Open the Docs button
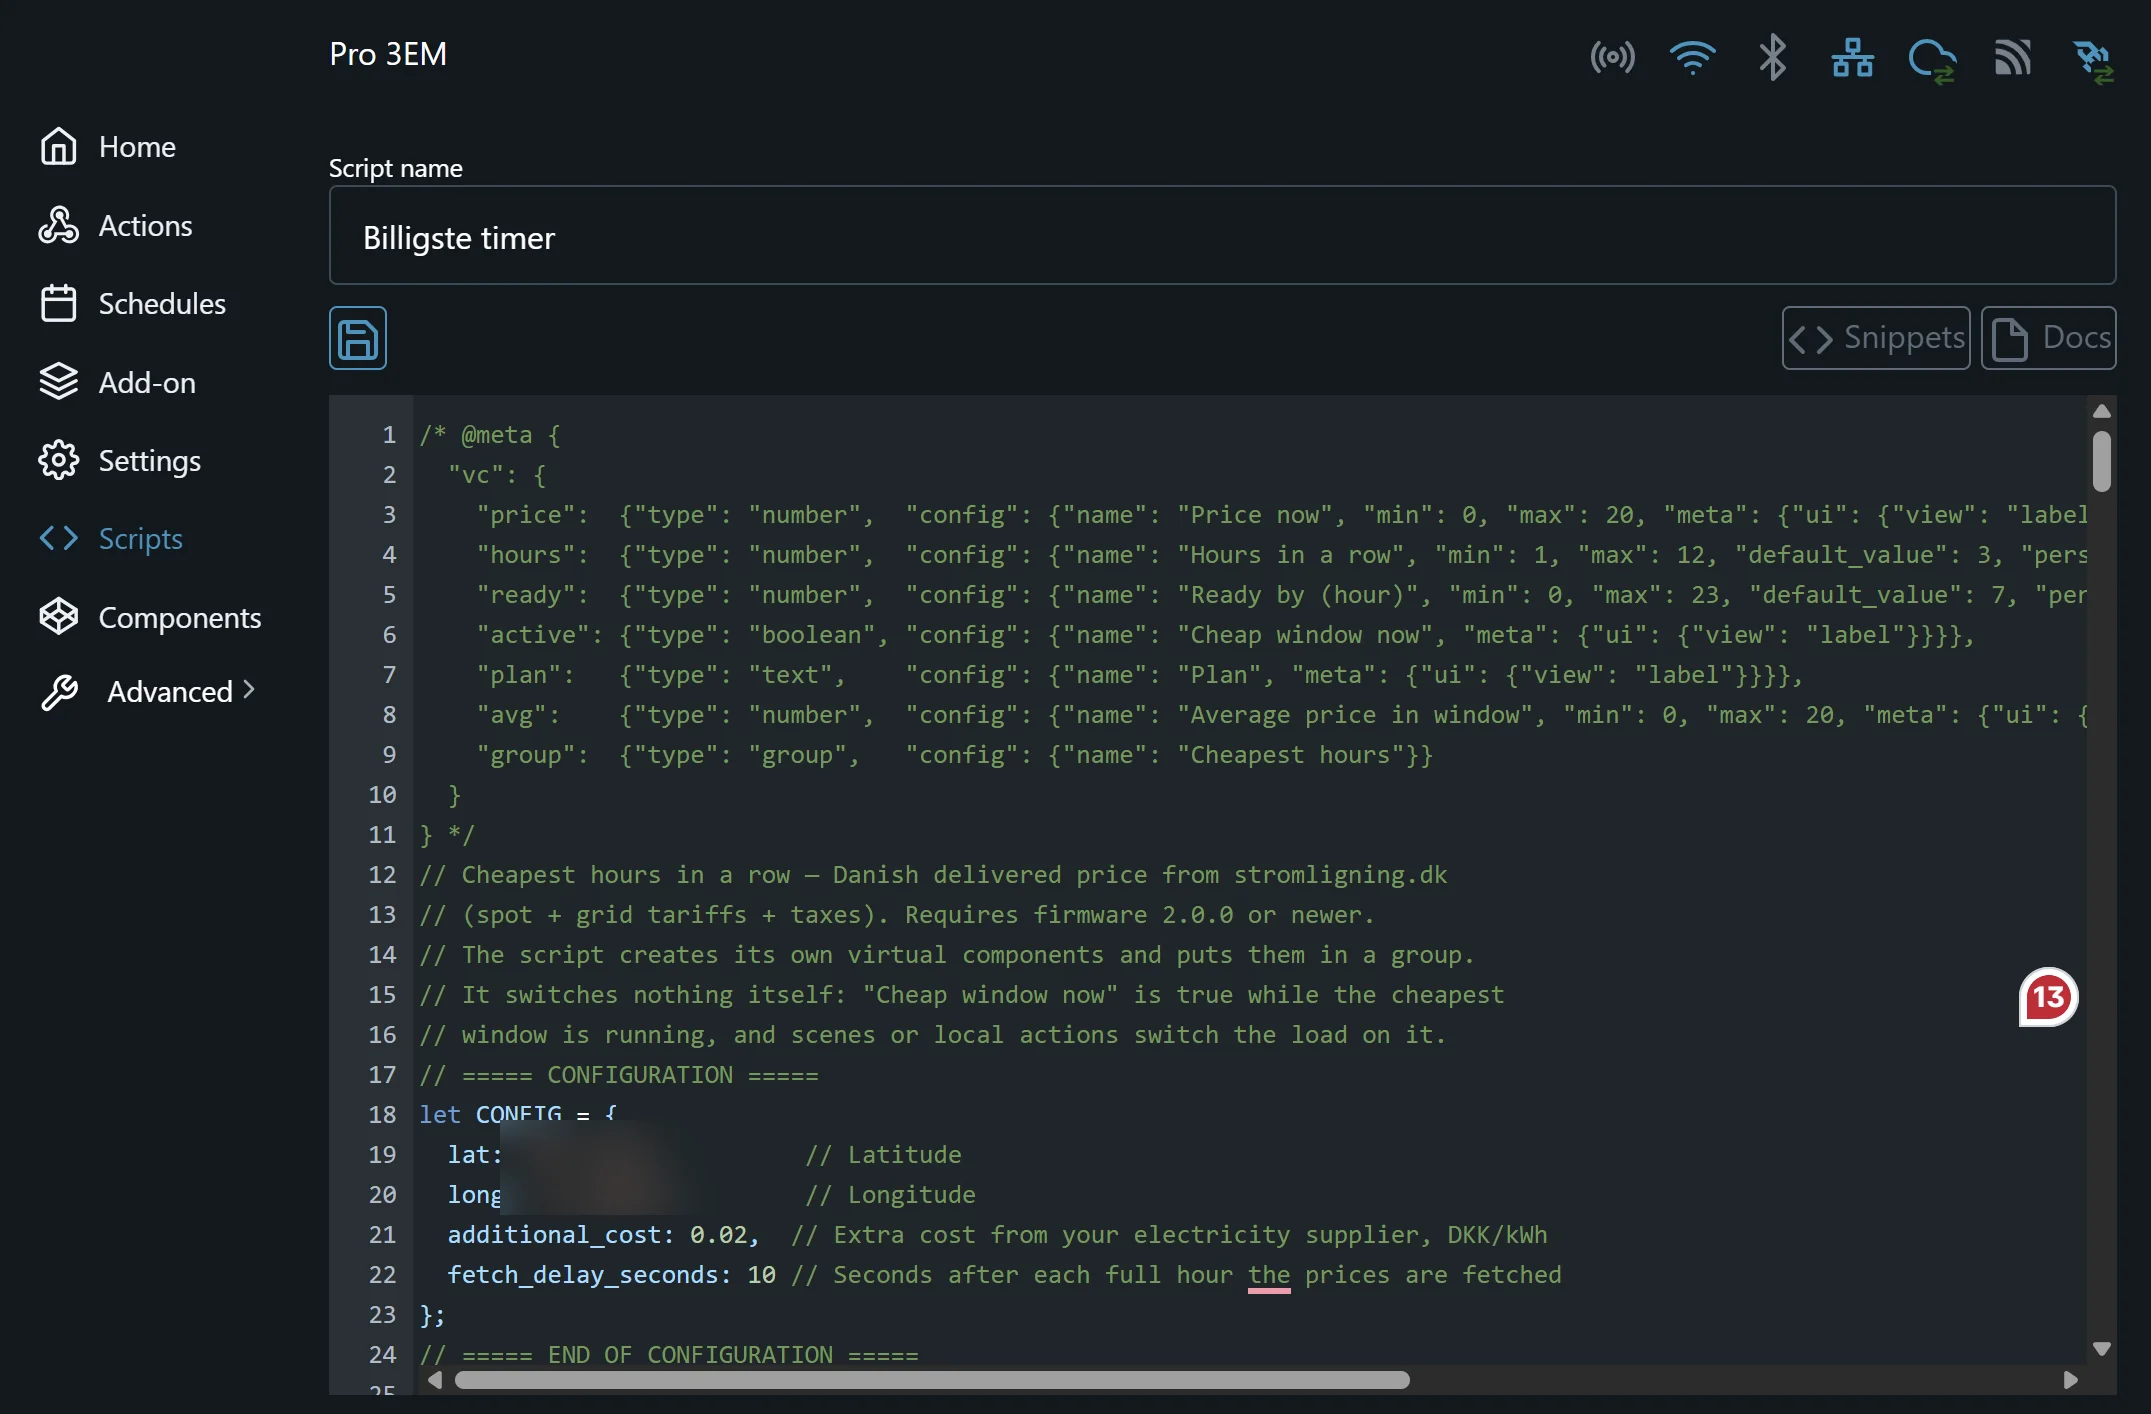2151x1414 pixels. (2048, 338)
